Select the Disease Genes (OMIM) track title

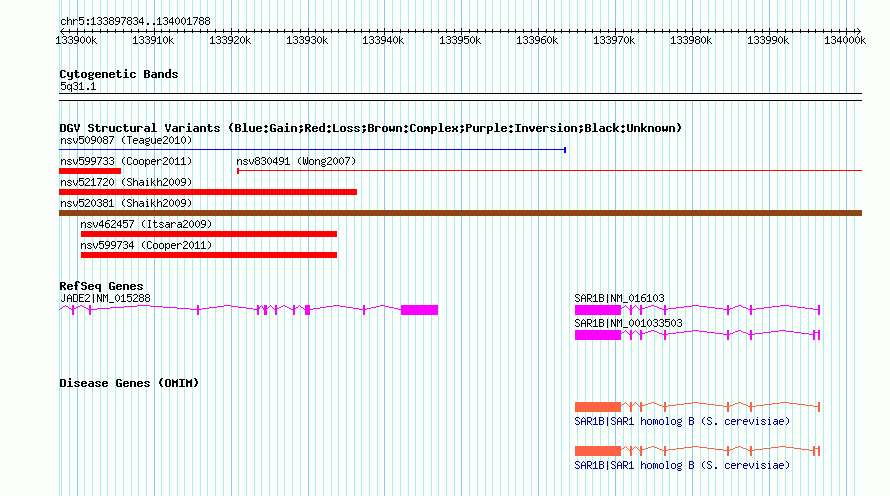tap(129, 383)
